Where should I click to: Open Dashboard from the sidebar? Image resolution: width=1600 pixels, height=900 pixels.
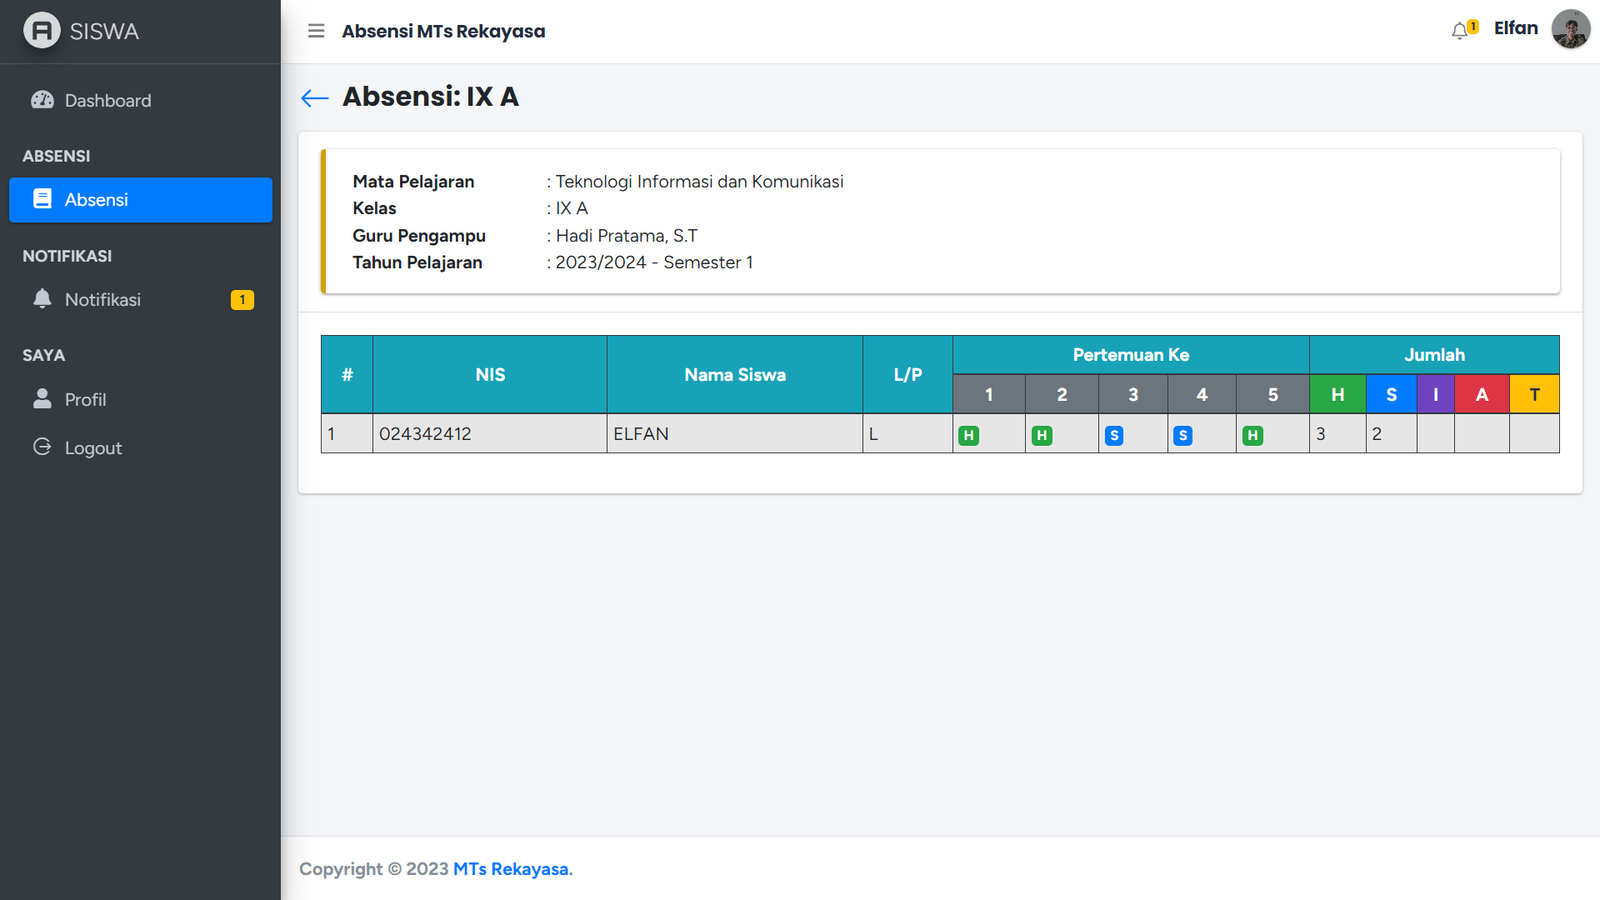(x=107, y=100)
